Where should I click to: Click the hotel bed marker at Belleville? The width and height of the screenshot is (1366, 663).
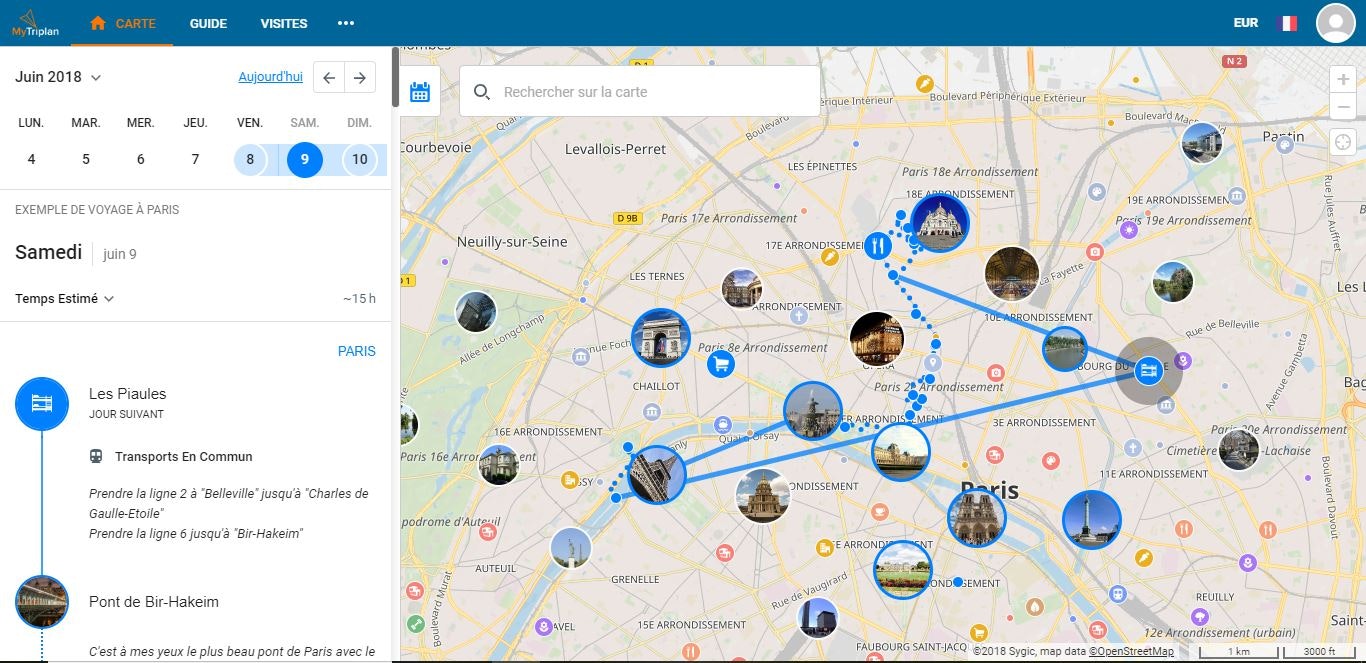pos(1150,371)
